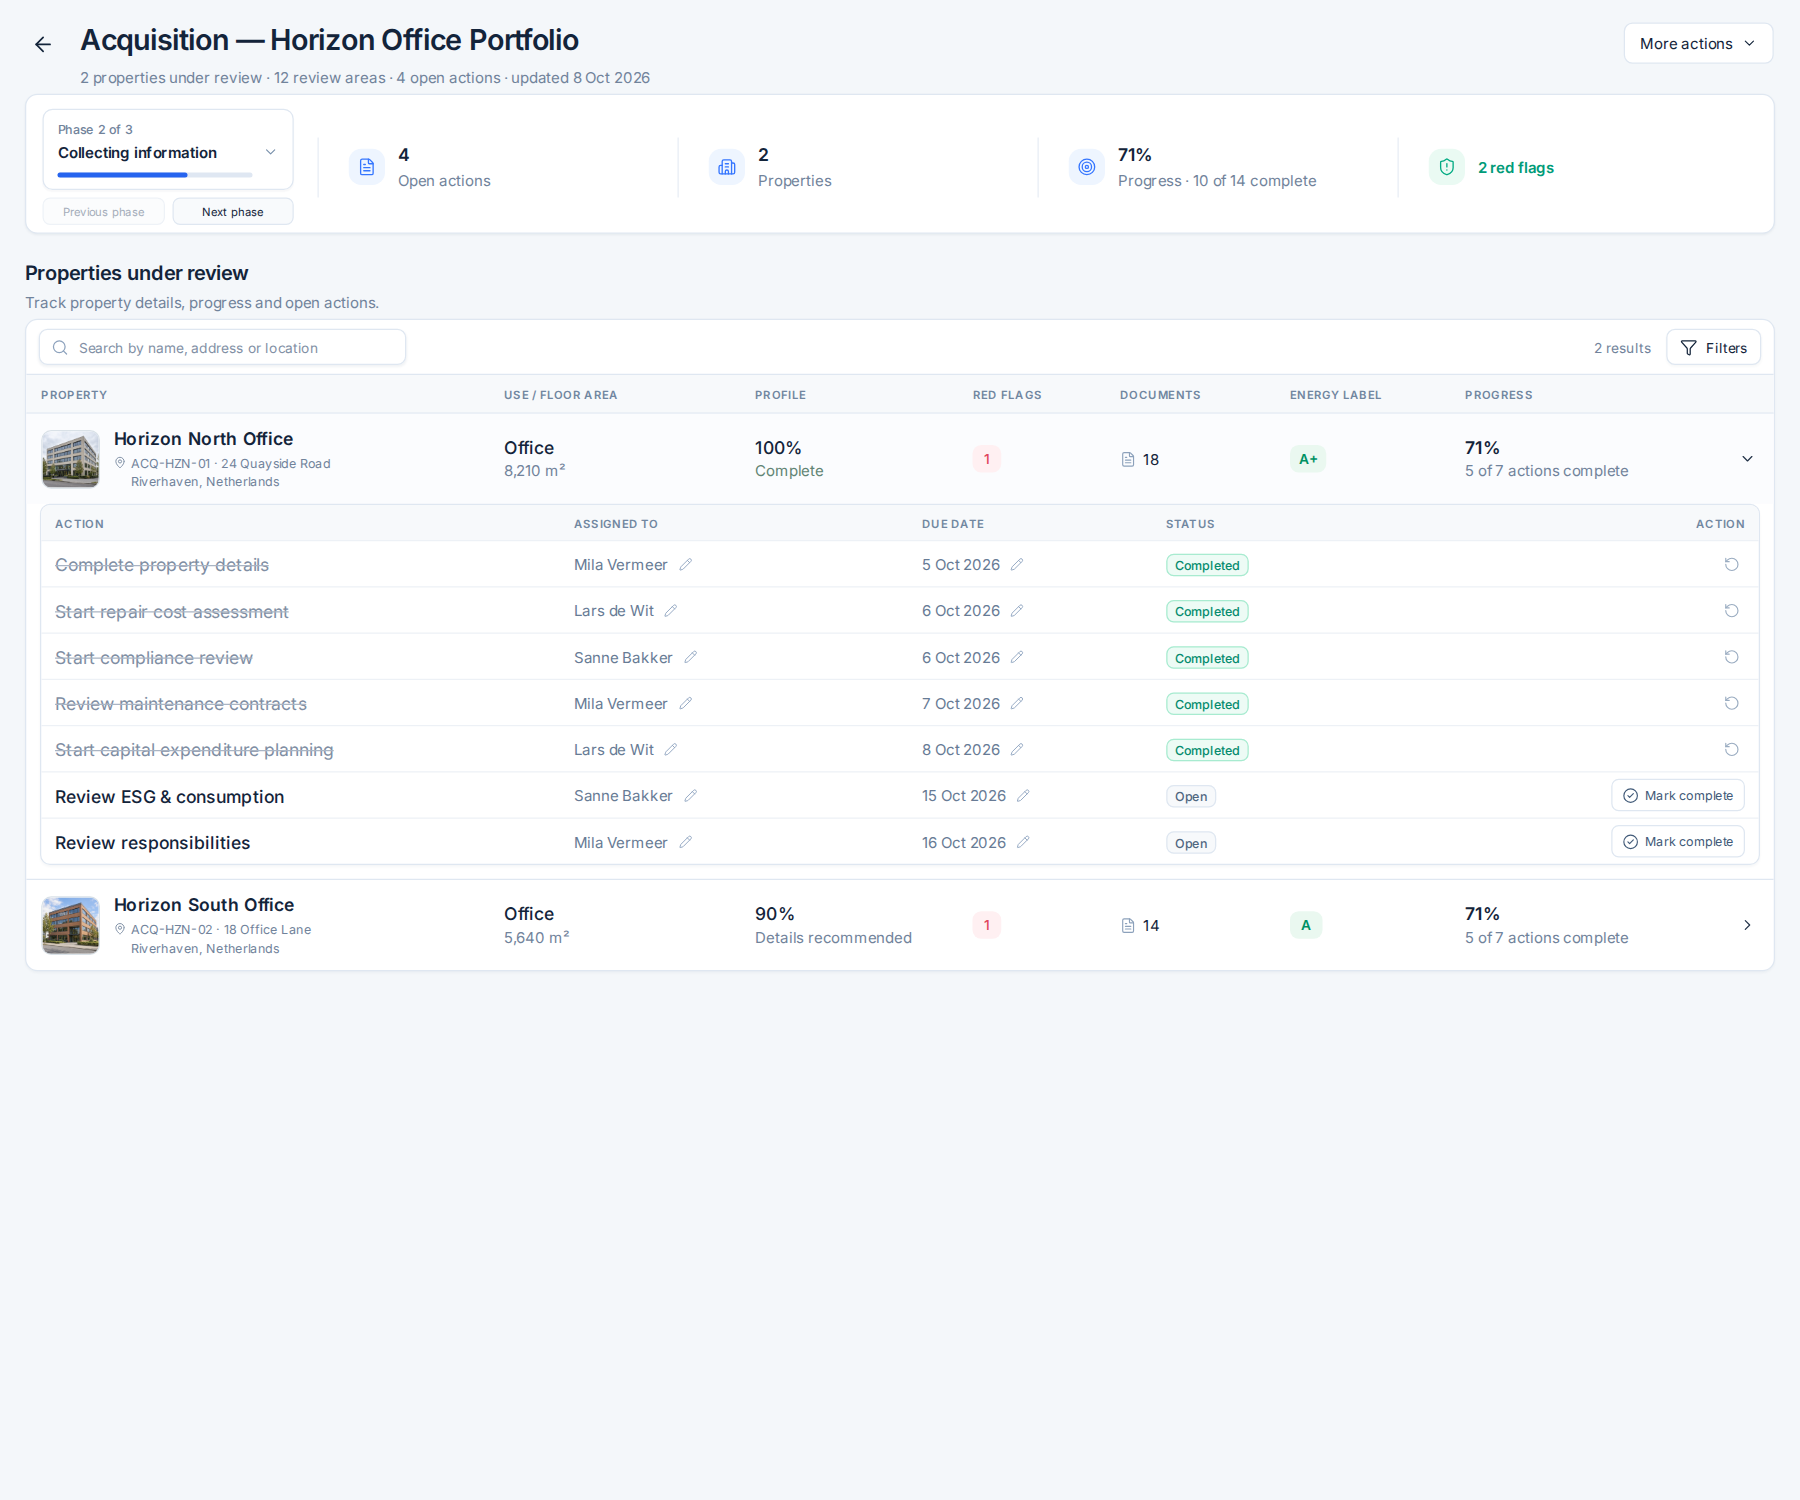Edit assignee for Review responsibilities
This screenshot has height=1500, width=1800.
[x=686, y=842]
